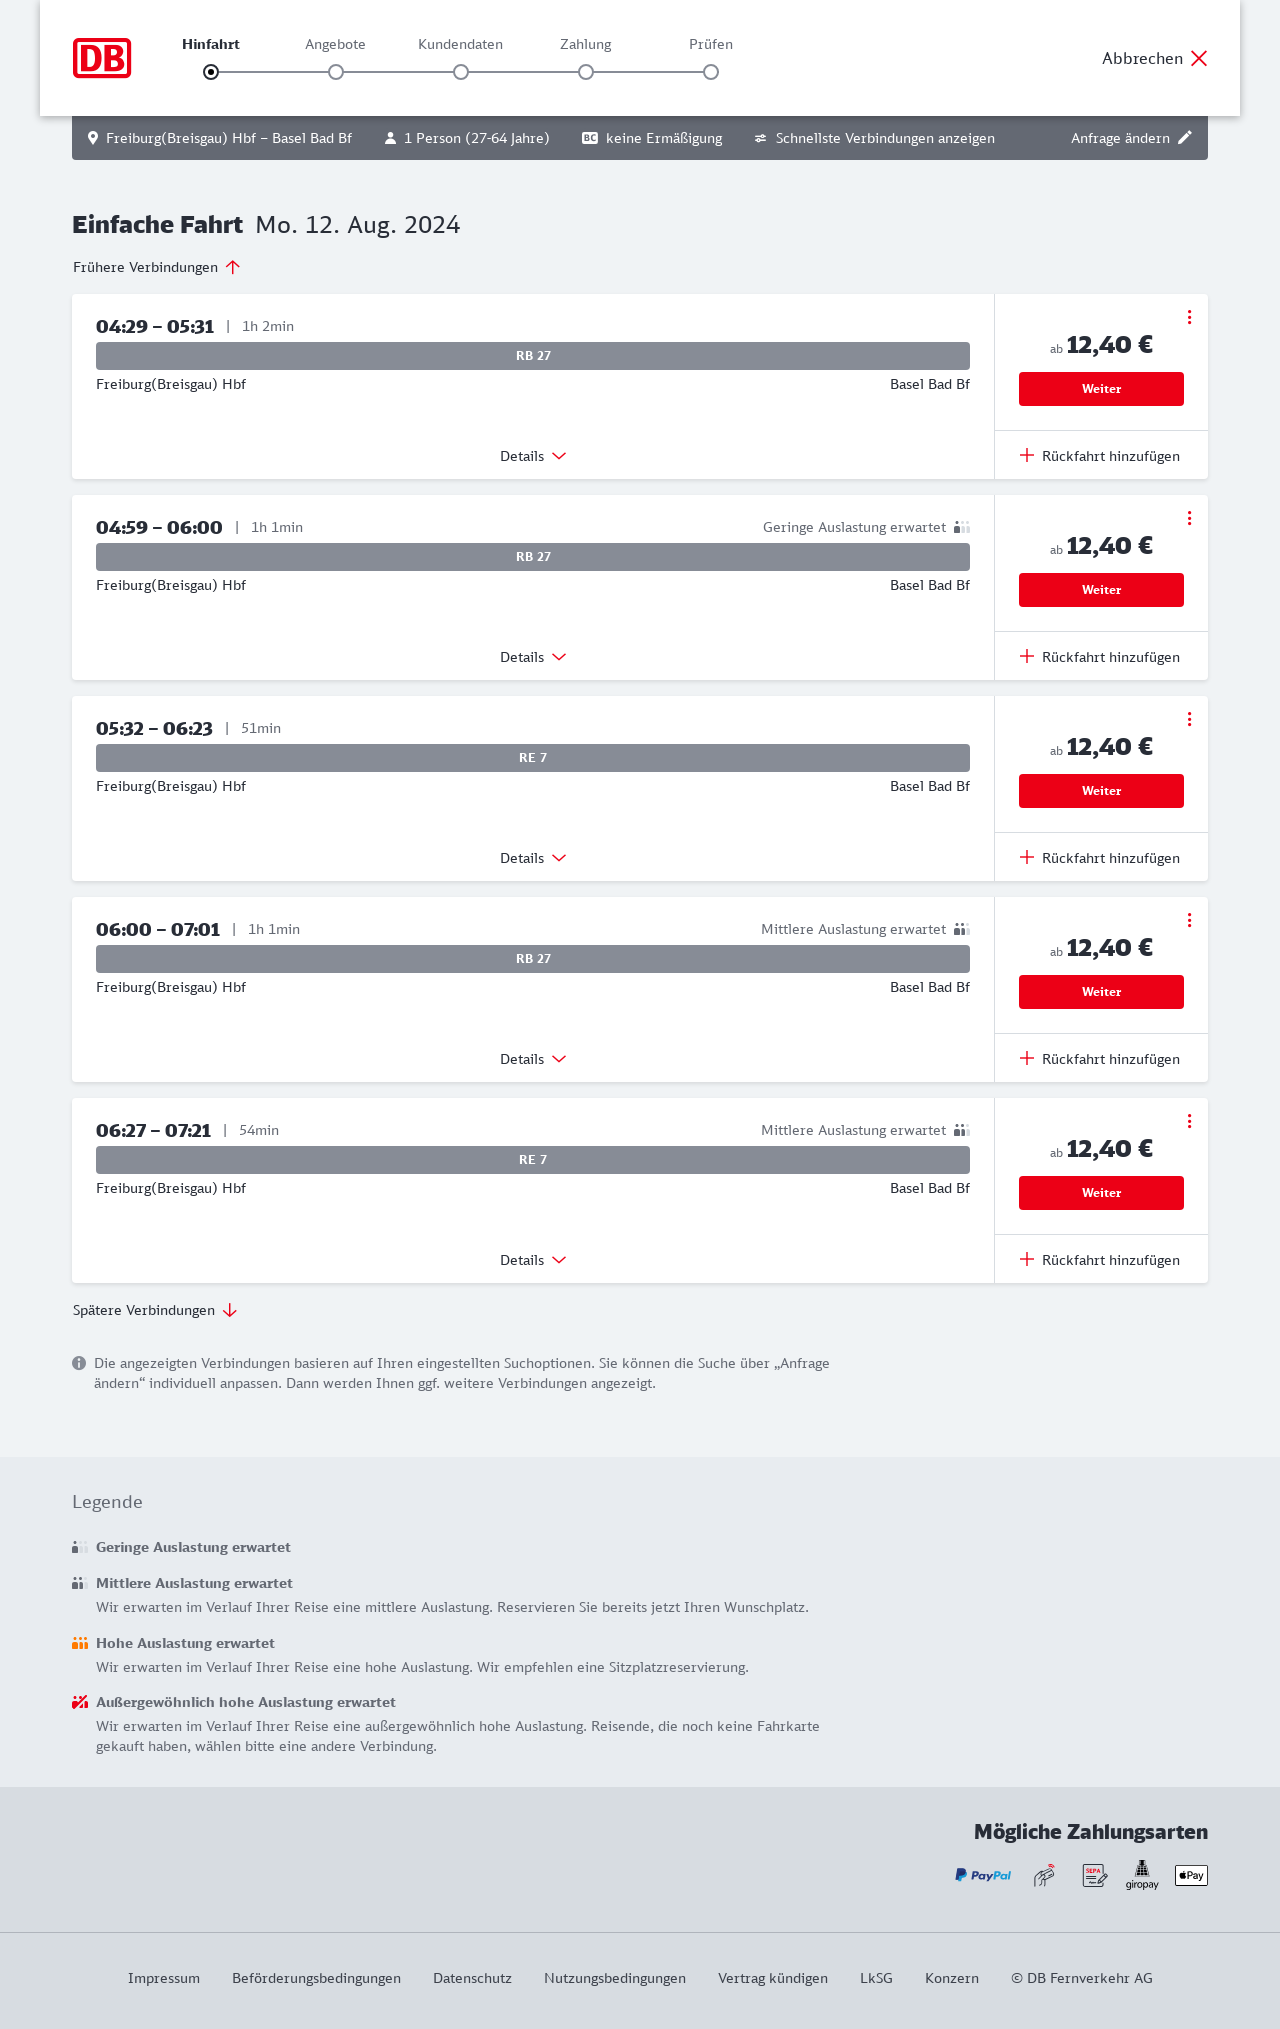Expand Details for the 05:32 RE 7 connection
The image size is (1280, 2029).
pyautogui.click(x=533, y=858)
